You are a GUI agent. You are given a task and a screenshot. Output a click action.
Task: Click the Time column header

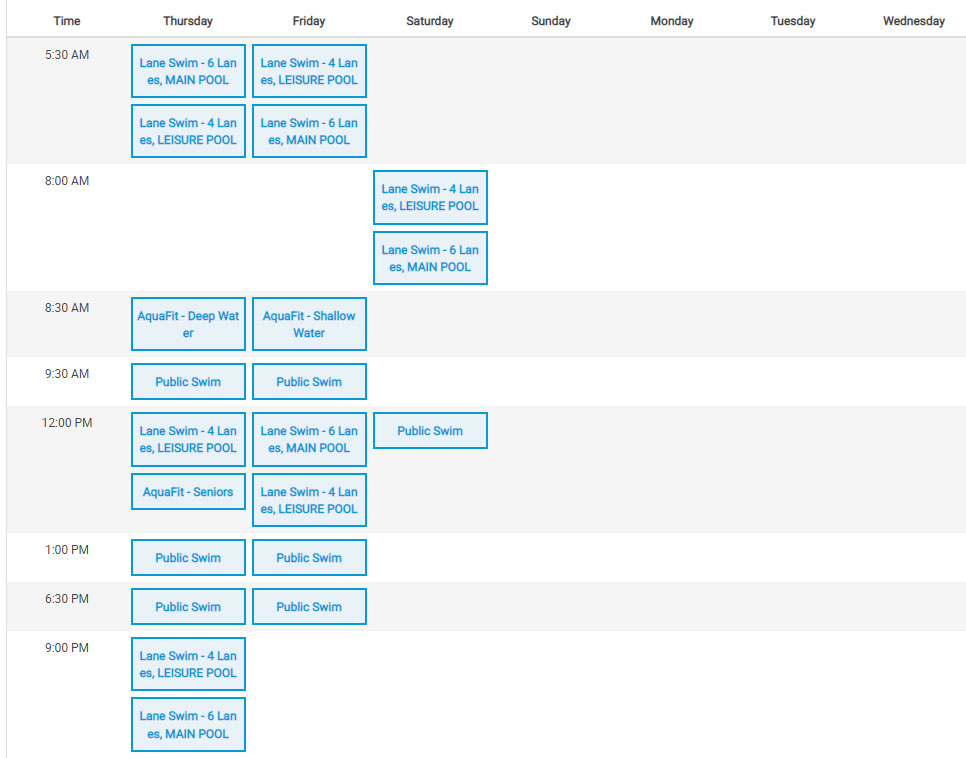67,21
